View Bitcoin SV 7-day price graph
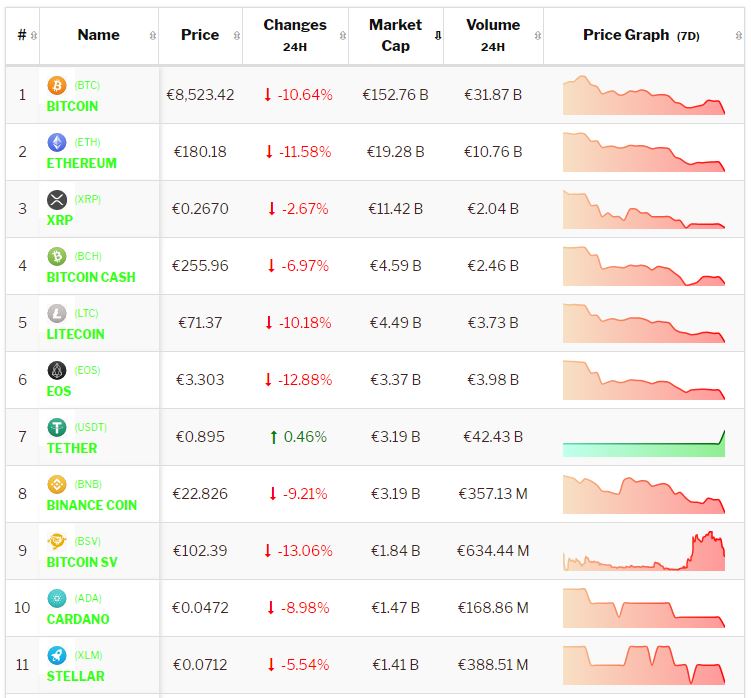Screen dimensions: 751x698 [644, 552]
